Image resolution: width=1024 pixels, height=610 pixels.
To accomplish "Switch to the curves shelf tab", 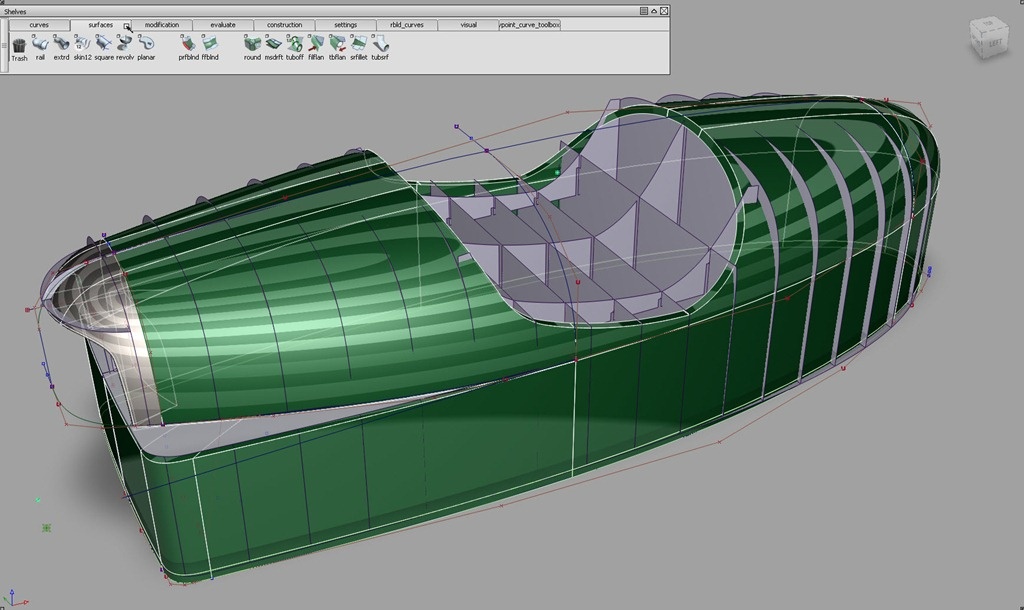I will pyautogui.click(x=39, y=25).
